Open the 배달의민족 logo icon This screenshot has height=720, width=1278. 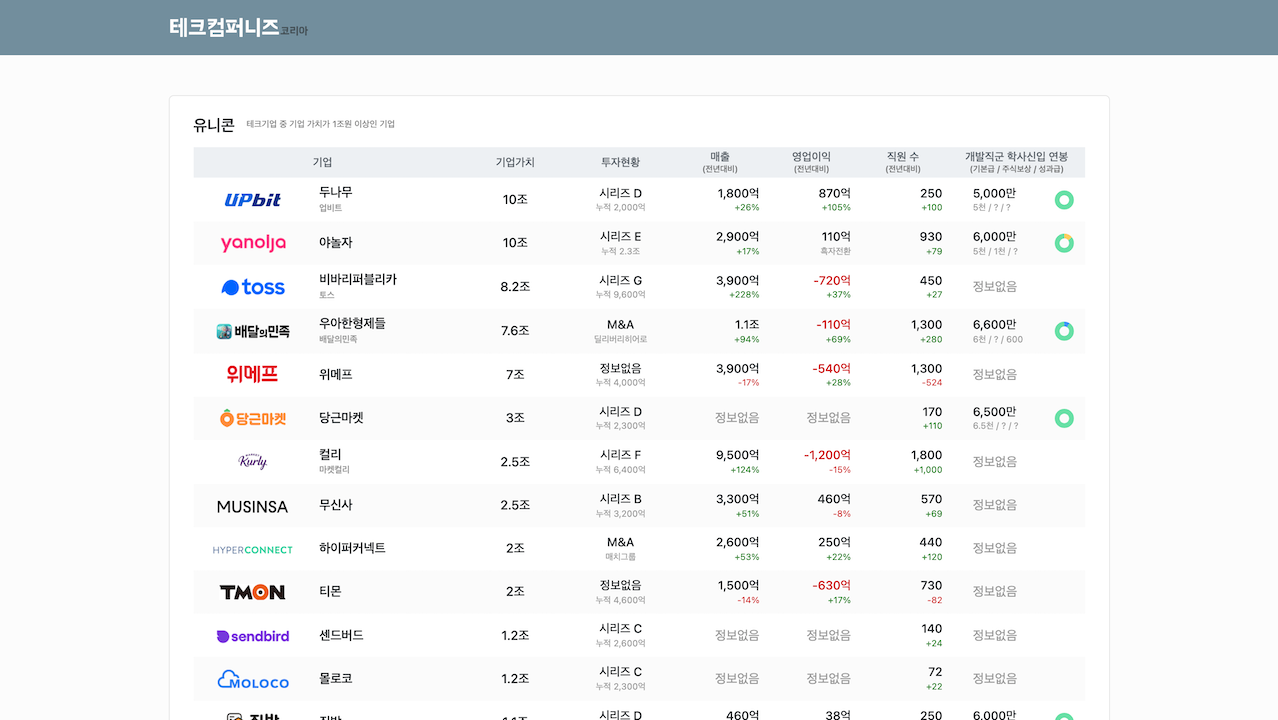[251, 330]
